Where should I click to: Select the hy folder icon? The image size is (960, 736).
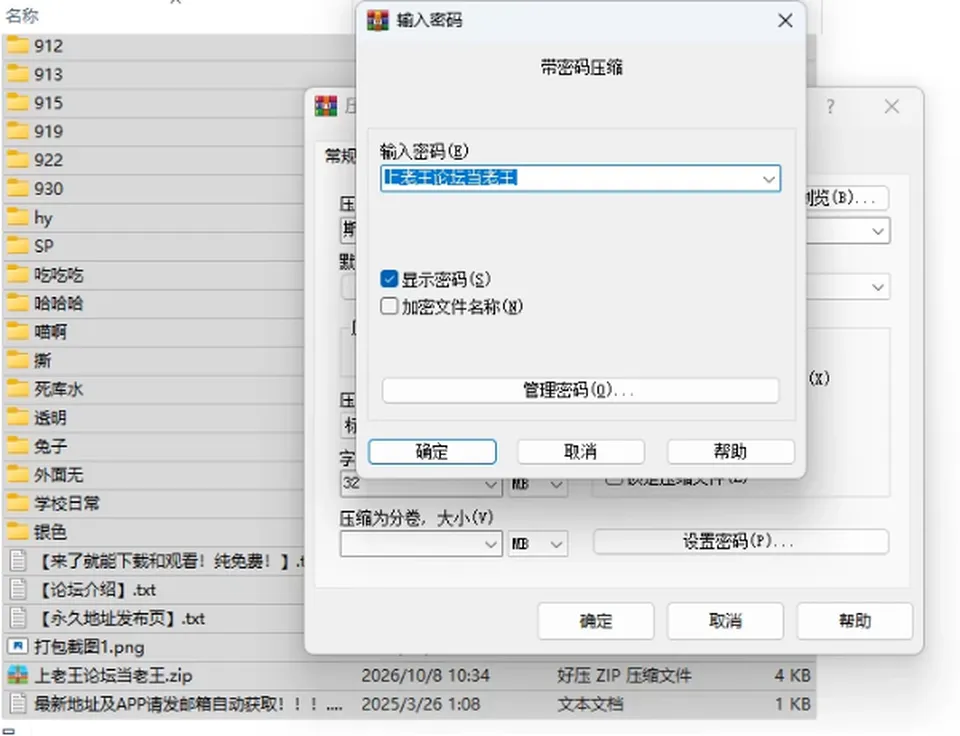tap(17, 217)
